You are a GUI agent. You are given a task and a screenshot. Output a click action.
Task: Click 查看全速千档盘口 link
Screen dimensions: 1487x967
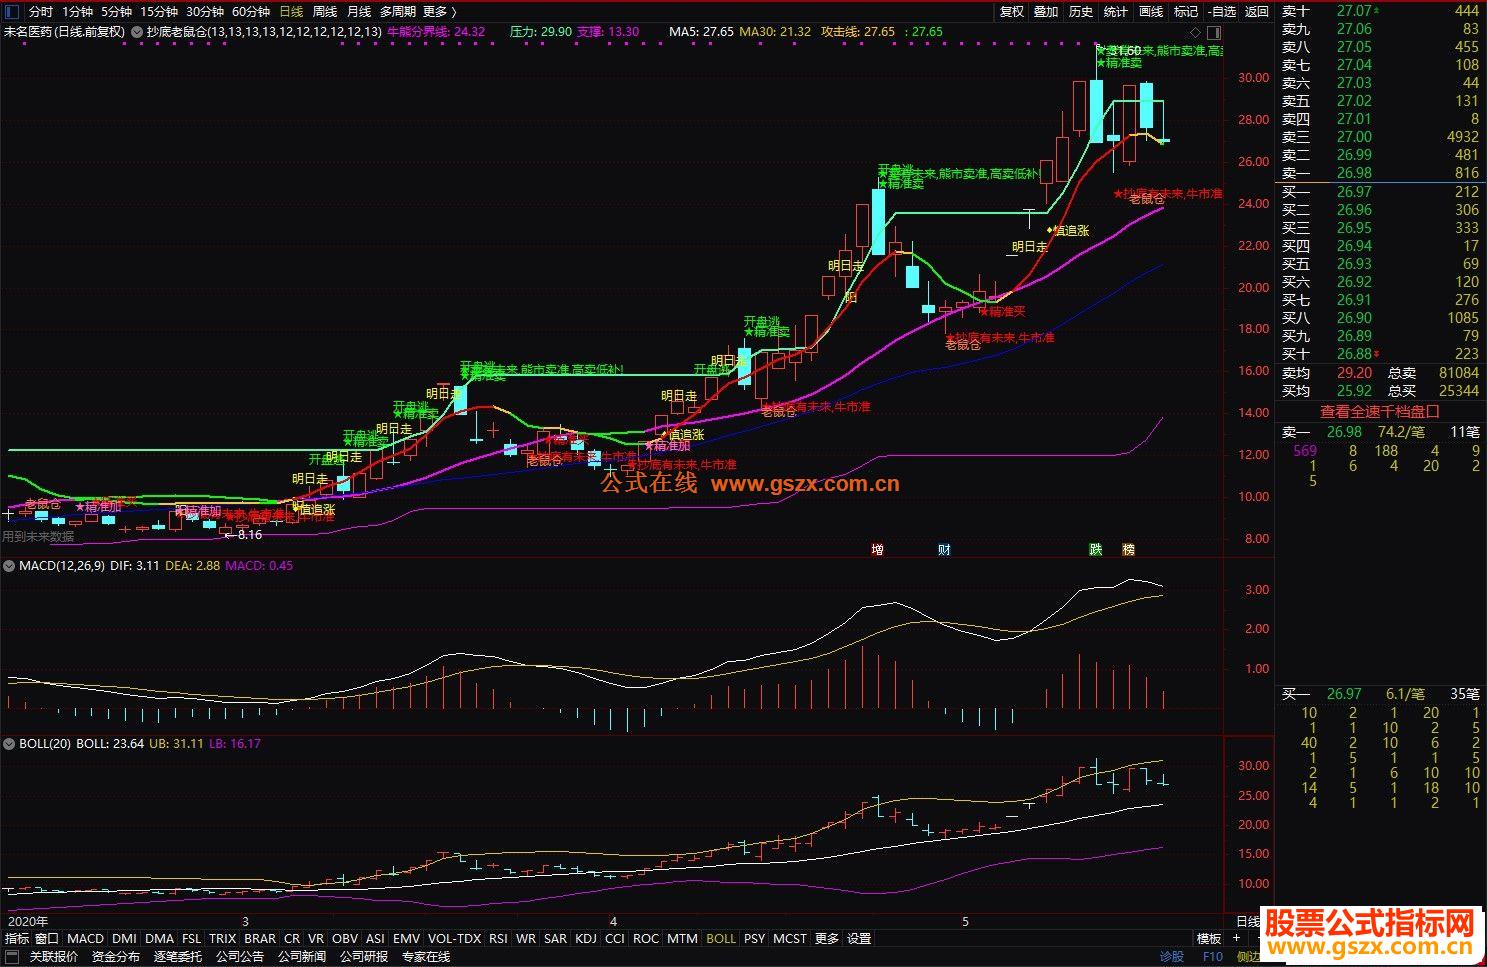click(1380, 411)
